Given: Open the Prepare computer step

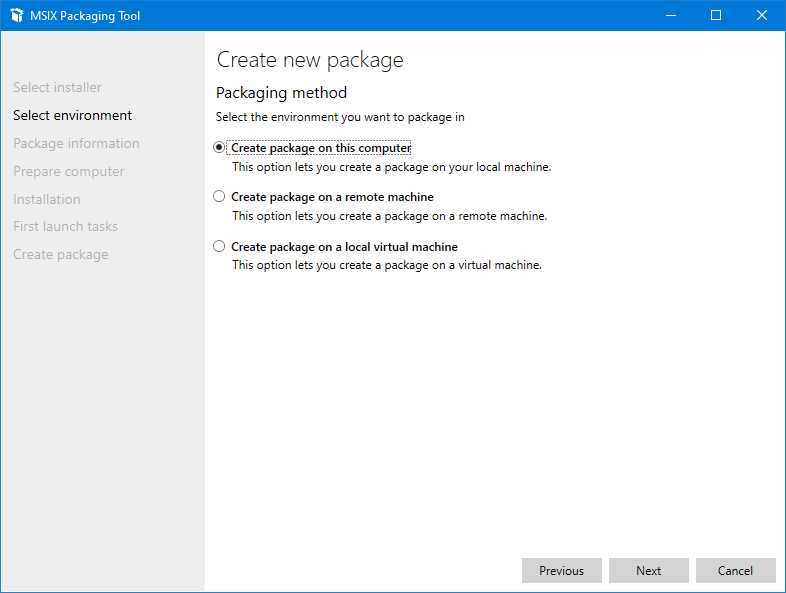Looking at the screenshot, I should [x=69, y=171].
